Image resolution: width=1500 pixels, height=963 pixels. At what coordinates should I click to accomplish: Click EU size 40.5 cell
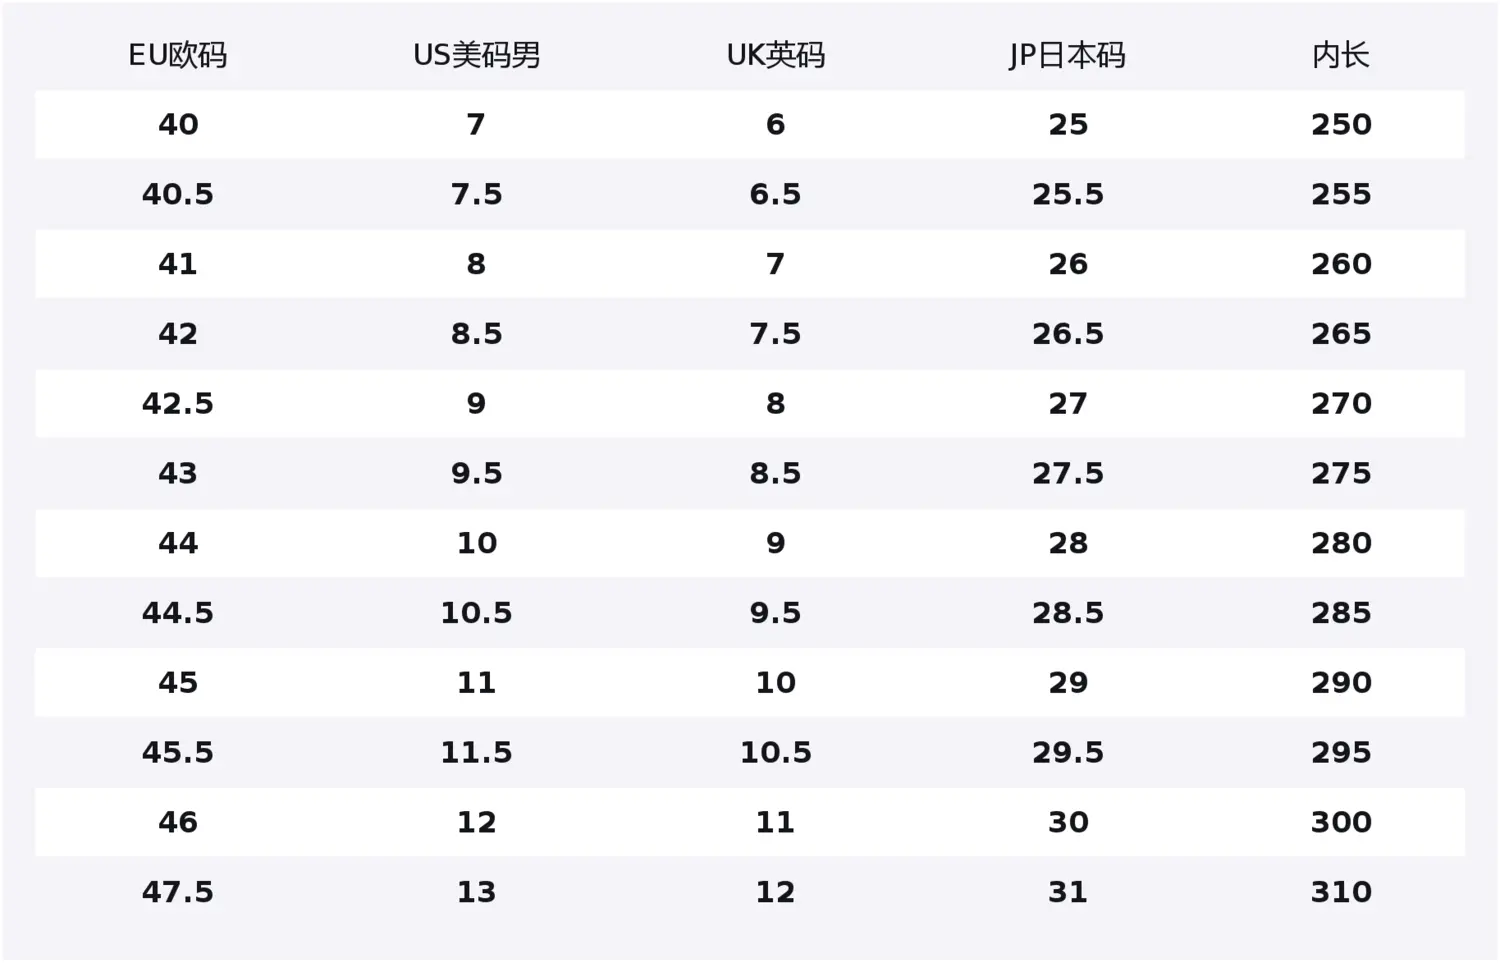(x=178, y=194)
